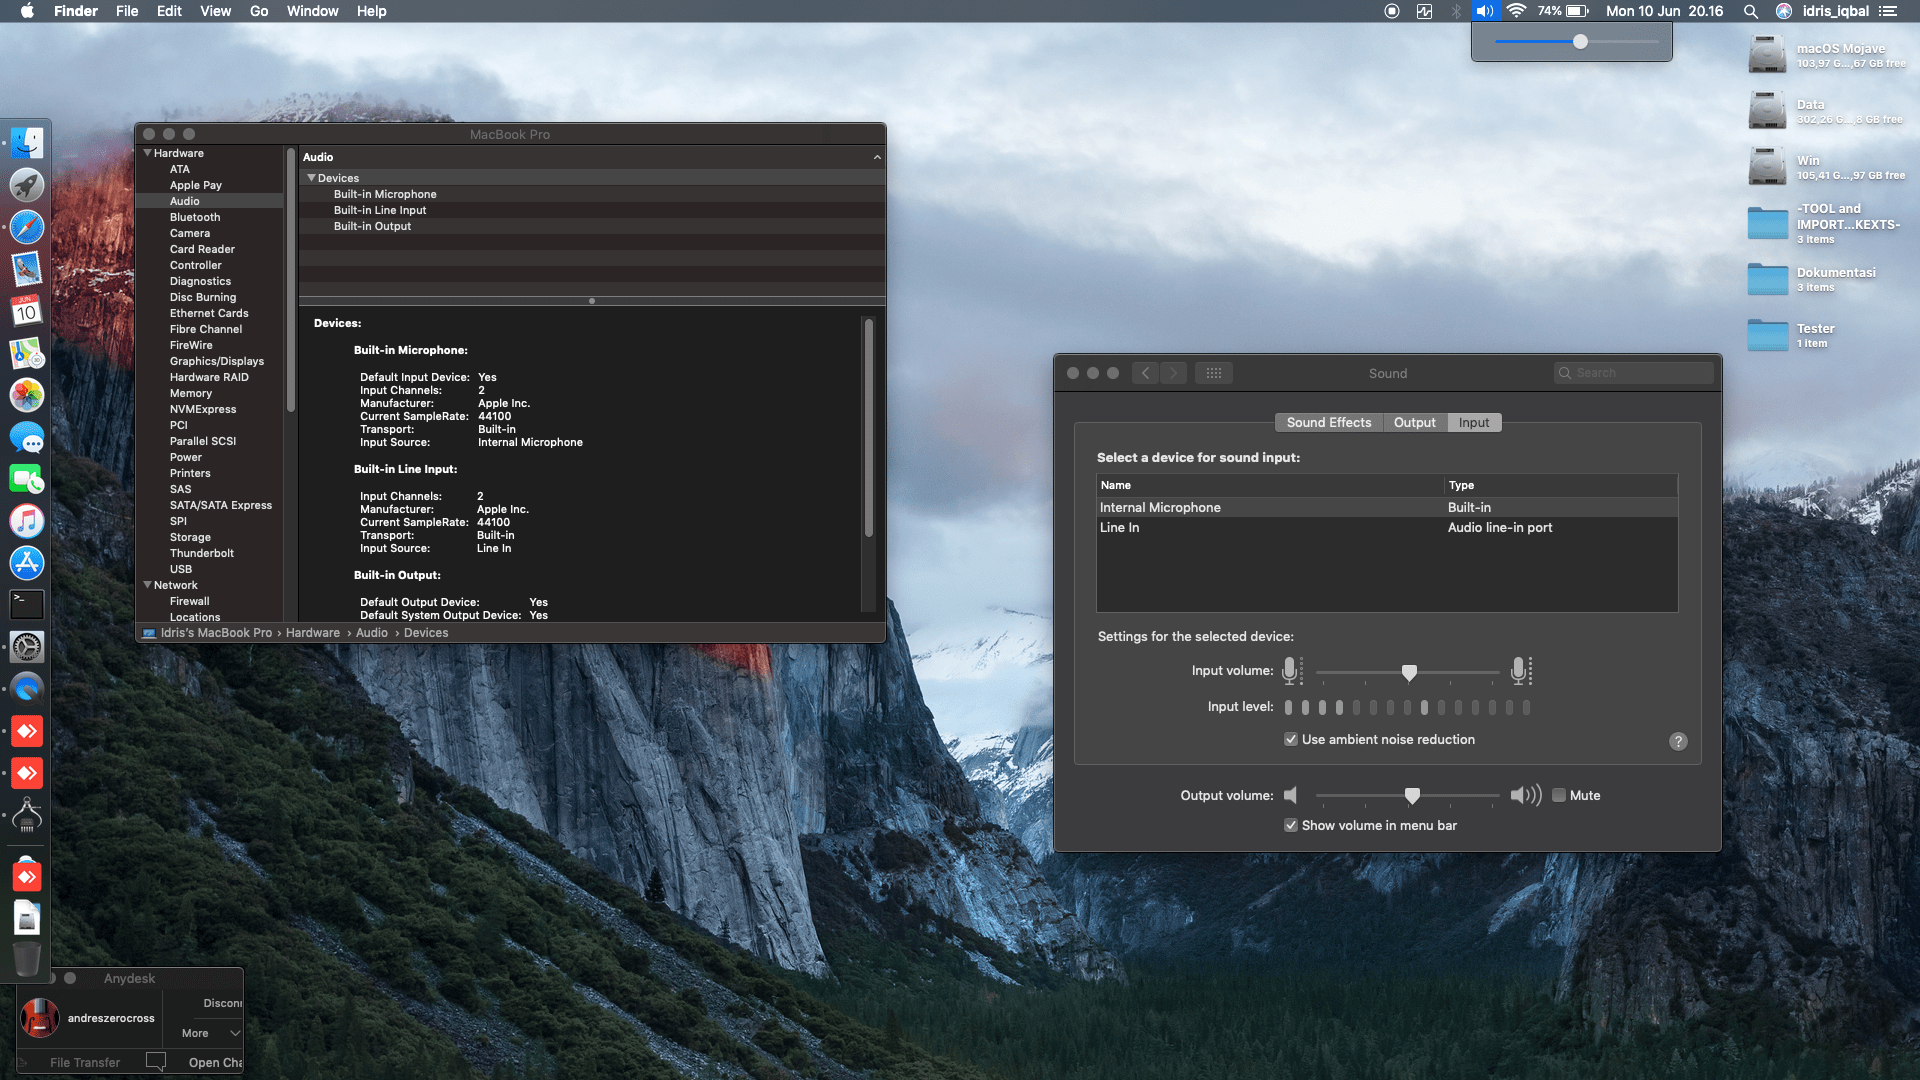Collapse the Hardware tree section
This screenshot has width=1920, height=1080.
[148, 153]
